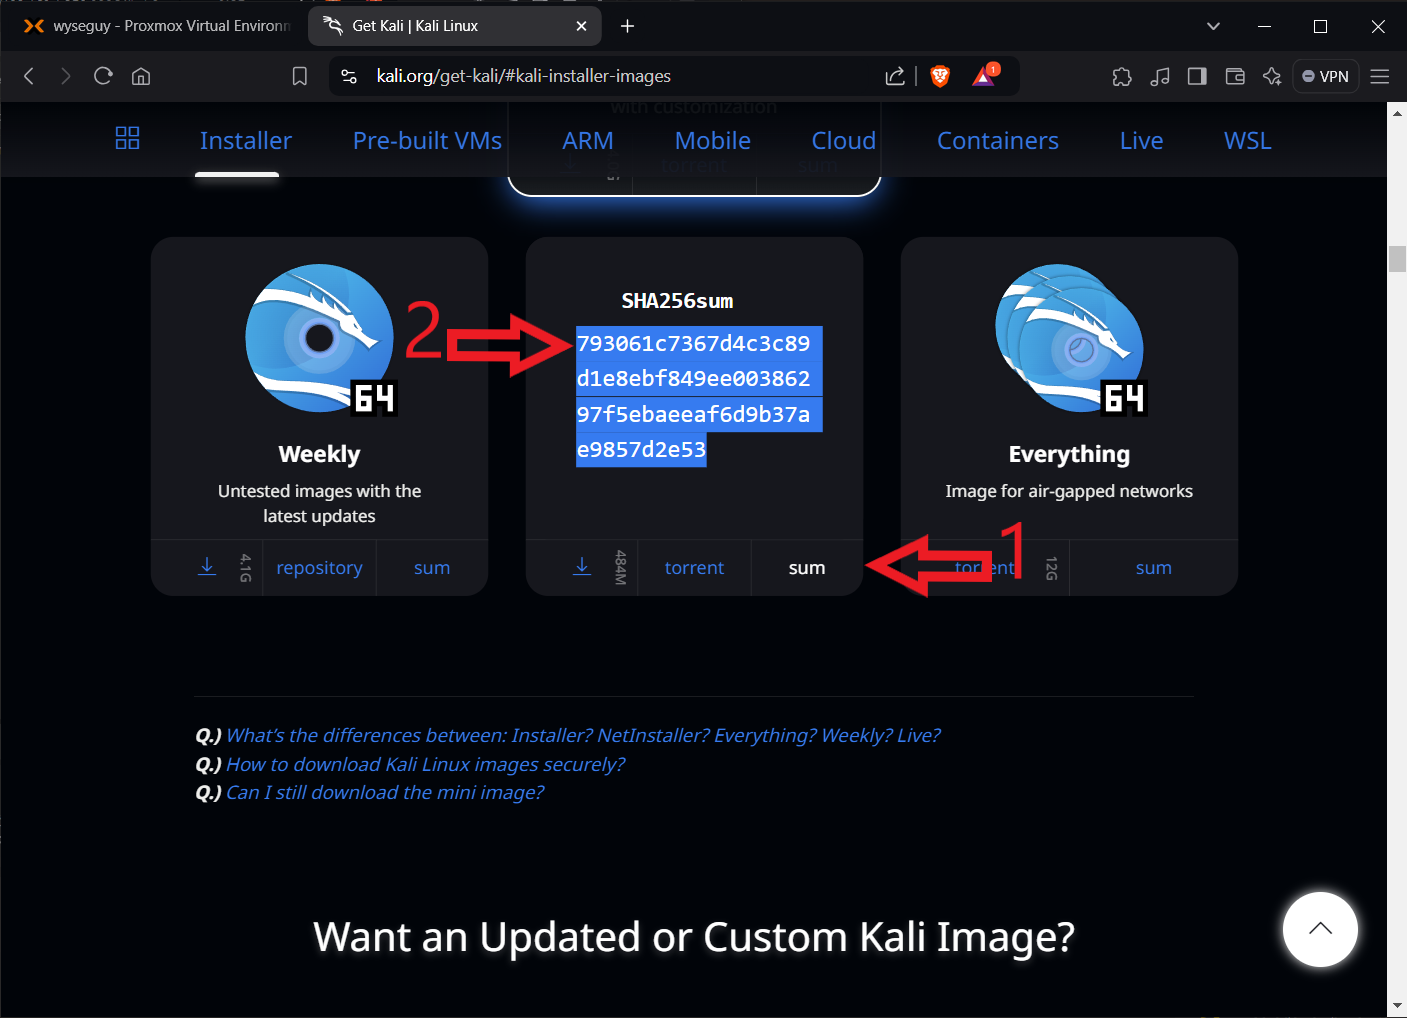
Task: Open Brave Wallet icon
Action: tap(1235, 76)
